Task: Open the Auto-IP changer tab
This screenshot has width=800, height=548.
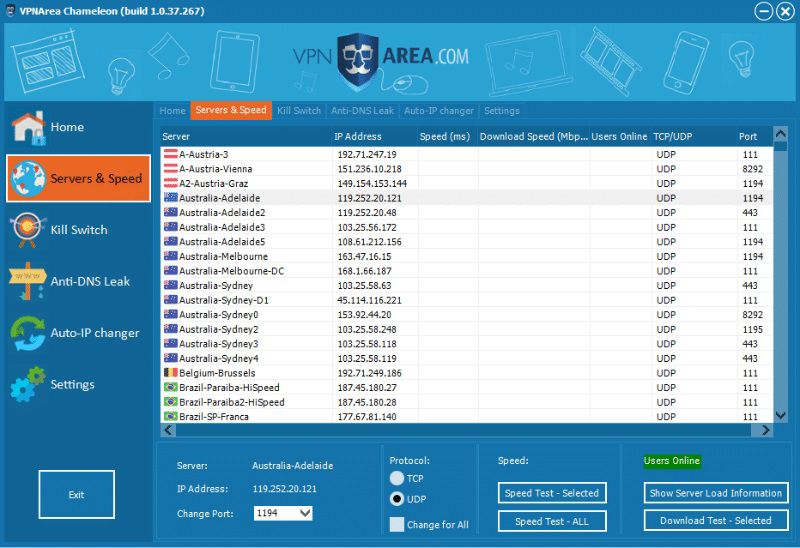Action: [x=439, y=111]
